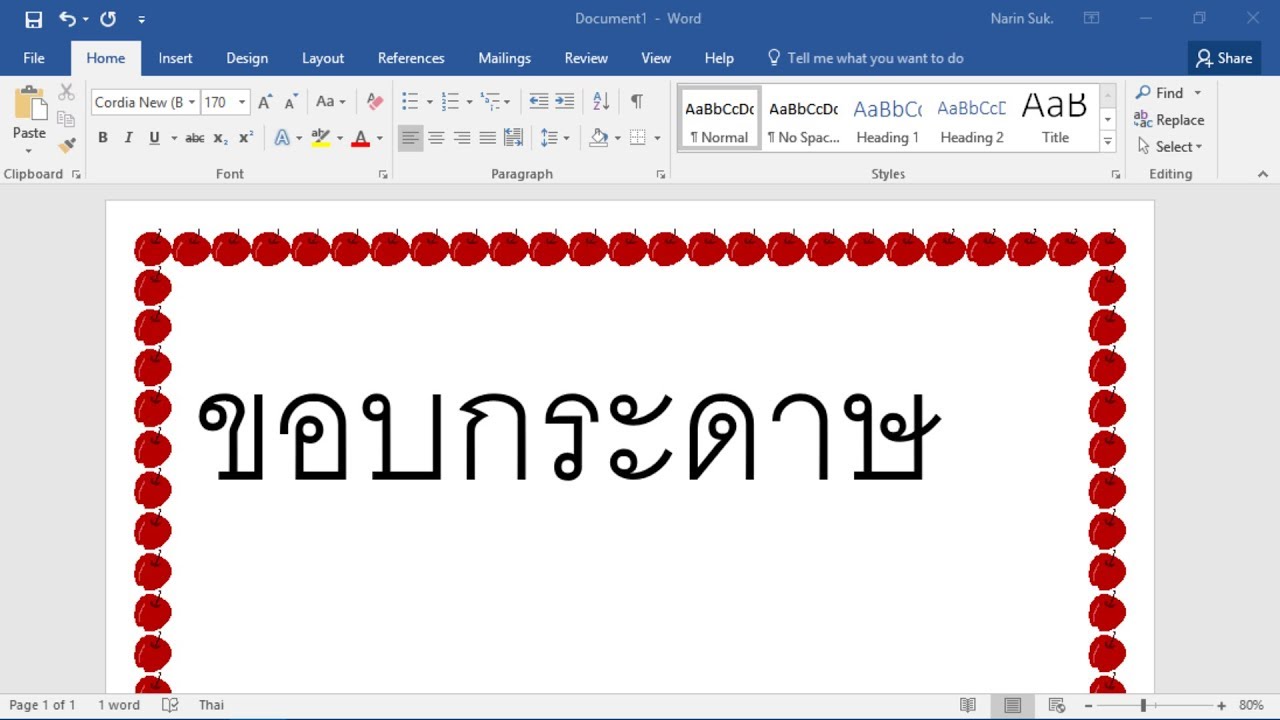Adjust the zoom slider handle

(x=1143, y=705)
